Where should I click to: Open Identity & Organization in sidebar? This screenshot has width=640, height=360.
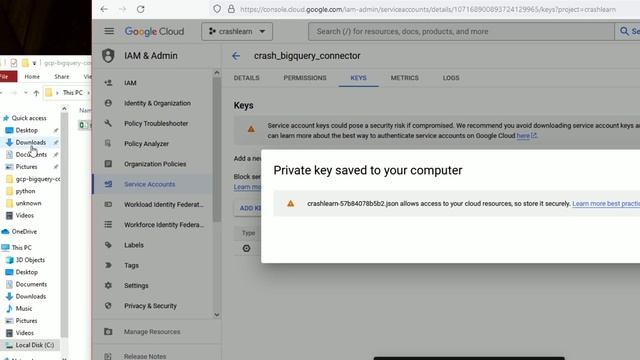pos(157,103)
